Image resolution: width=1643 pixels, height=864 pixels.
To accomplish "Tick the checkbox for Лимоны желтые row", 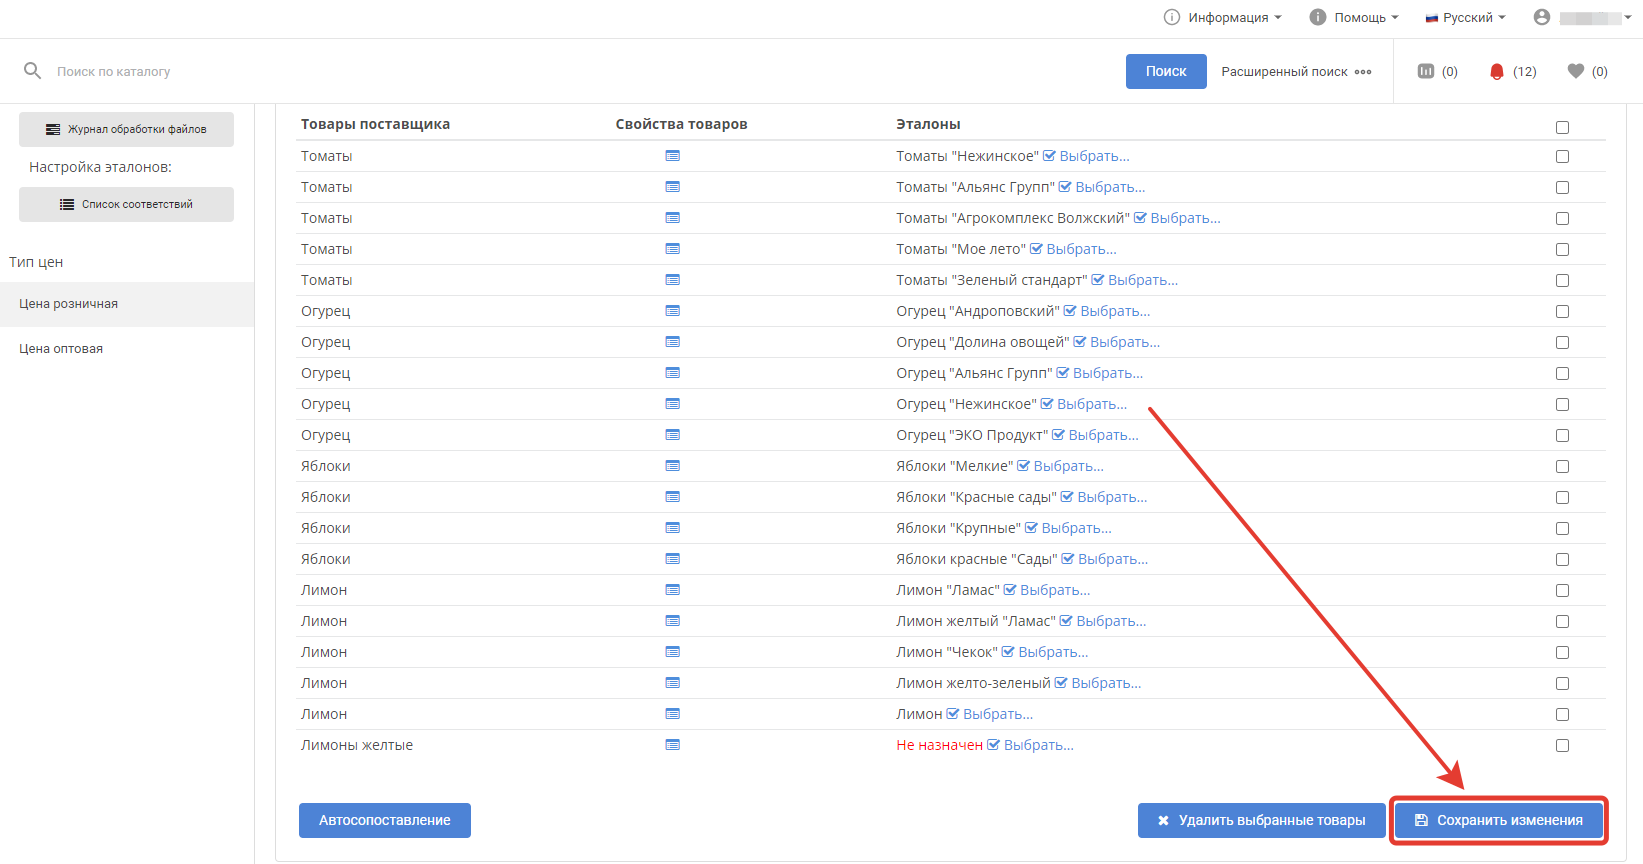I will coord(1562,746).
